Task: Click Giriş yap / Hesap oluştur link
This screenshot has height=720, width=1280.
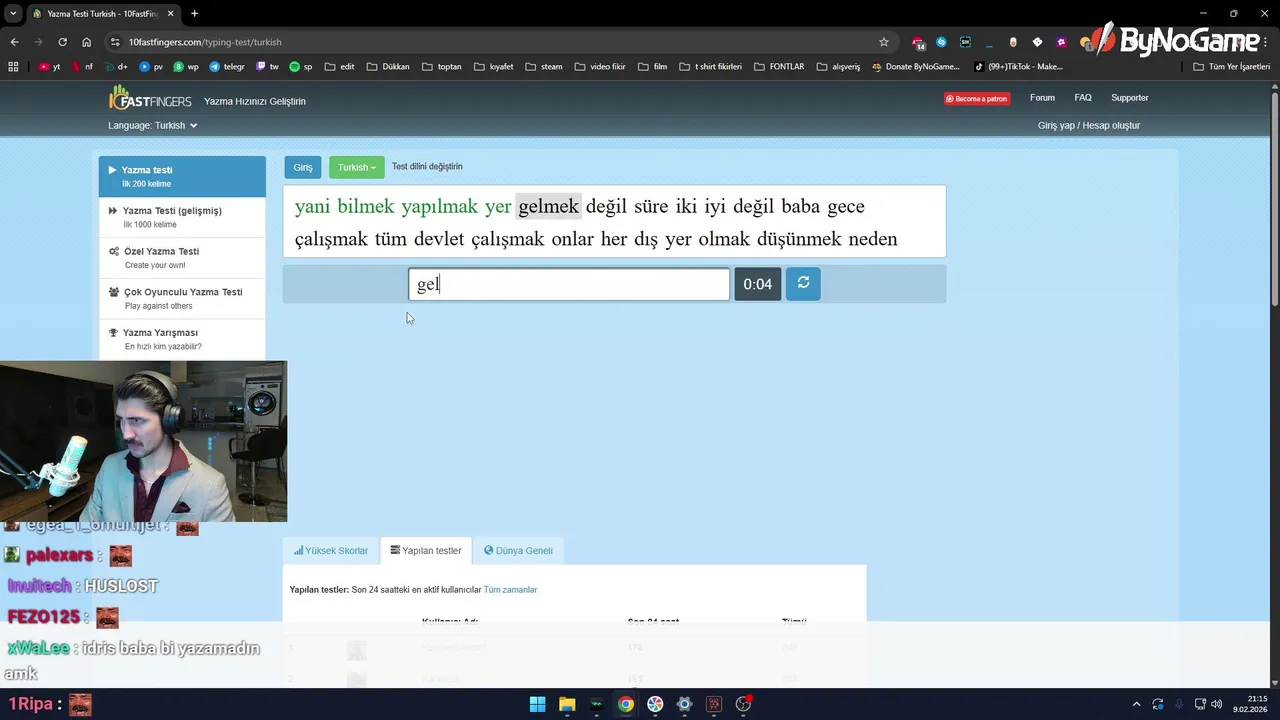Action: tap(1089, 126)
